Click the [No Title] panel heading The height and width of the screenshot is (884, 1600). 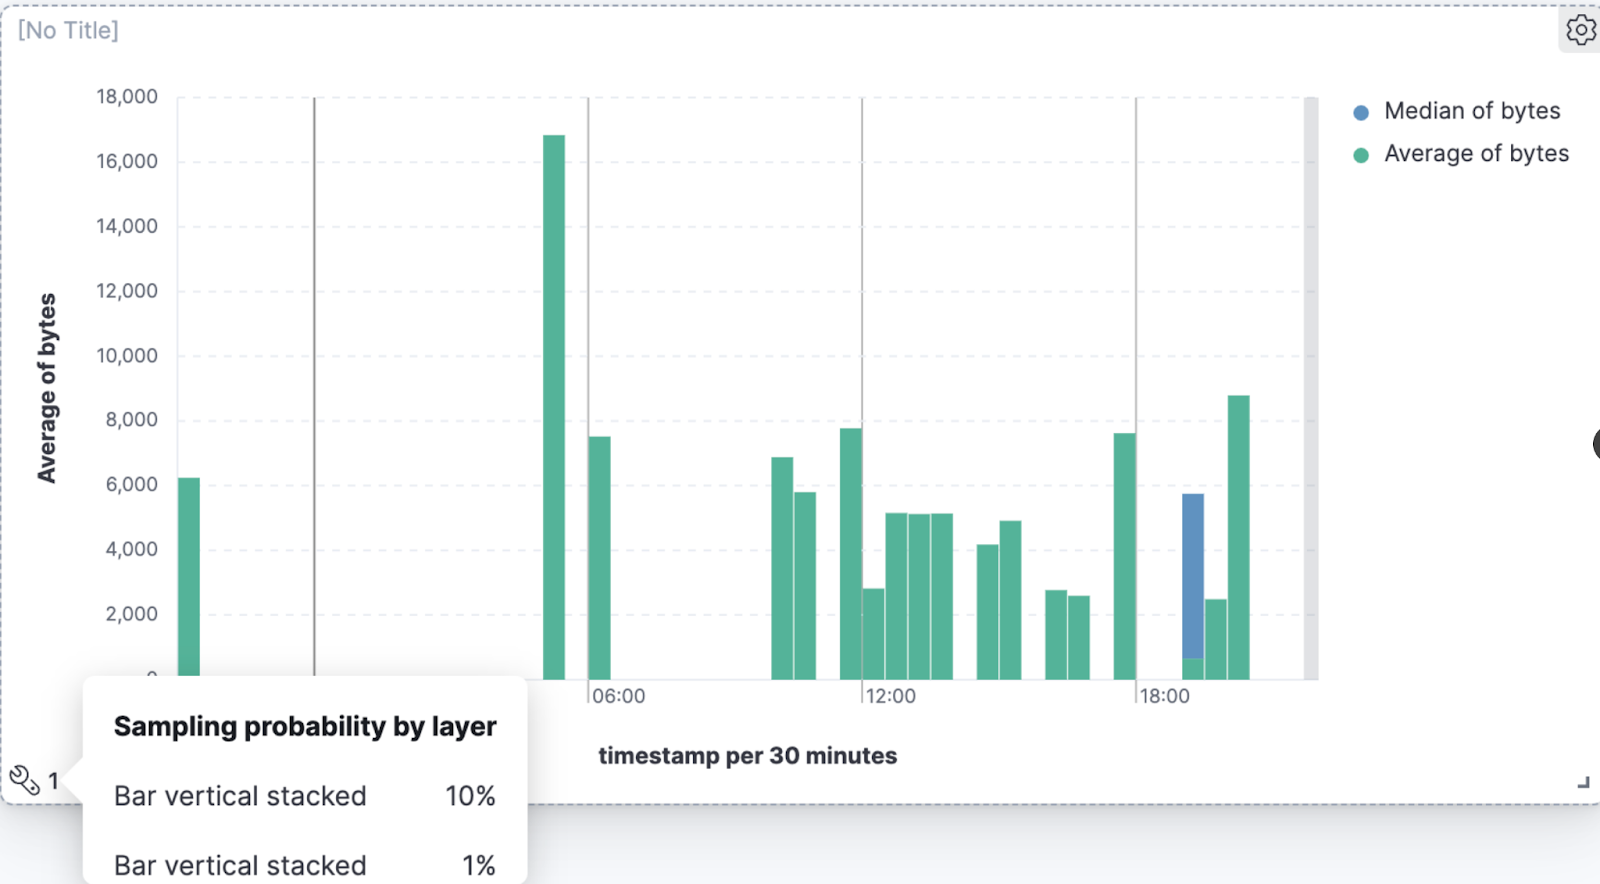68,30
